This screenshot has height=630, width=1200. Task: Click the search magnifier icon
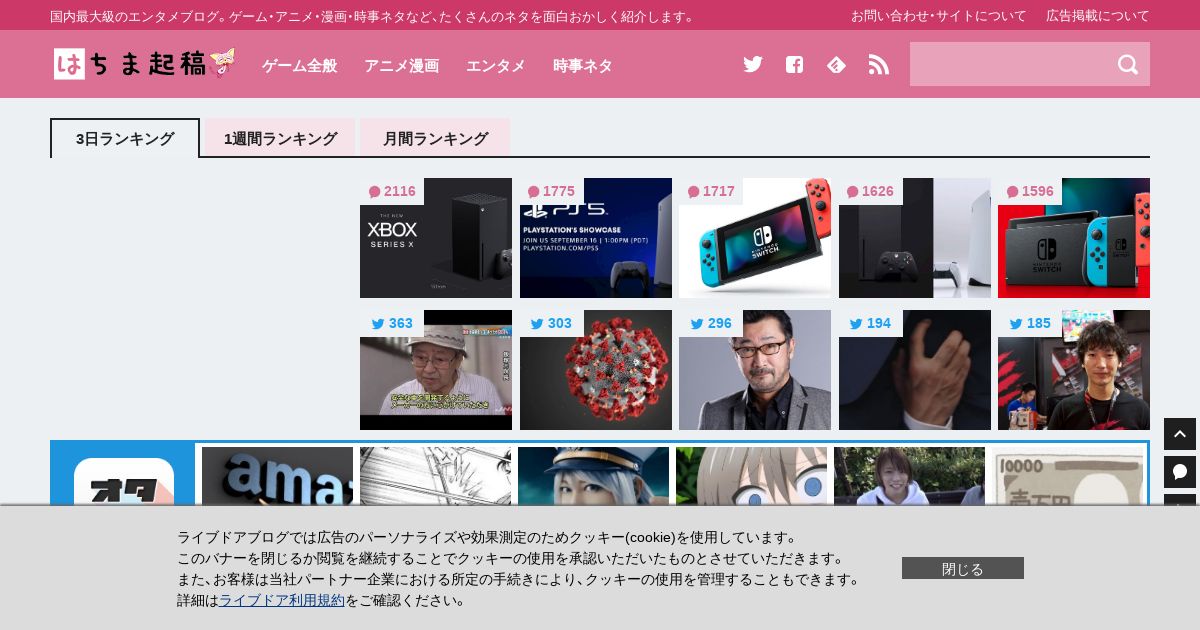(1128, 64)
